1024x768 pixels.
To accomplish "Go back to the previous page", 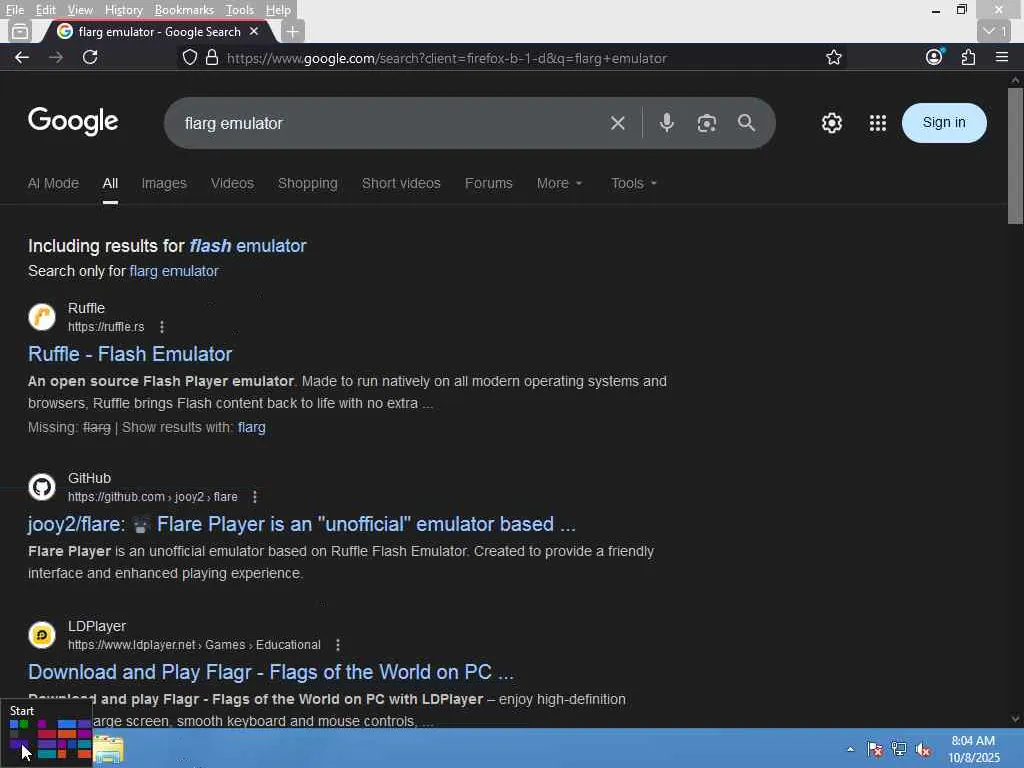I will click(22, 57).
